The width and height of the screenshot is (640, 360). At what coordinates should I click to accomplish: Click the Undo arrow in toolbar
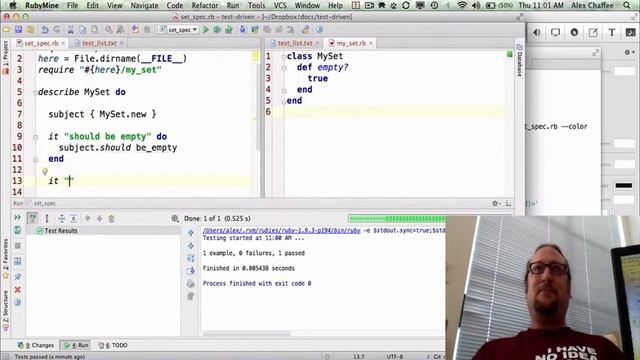click(44, 30)
